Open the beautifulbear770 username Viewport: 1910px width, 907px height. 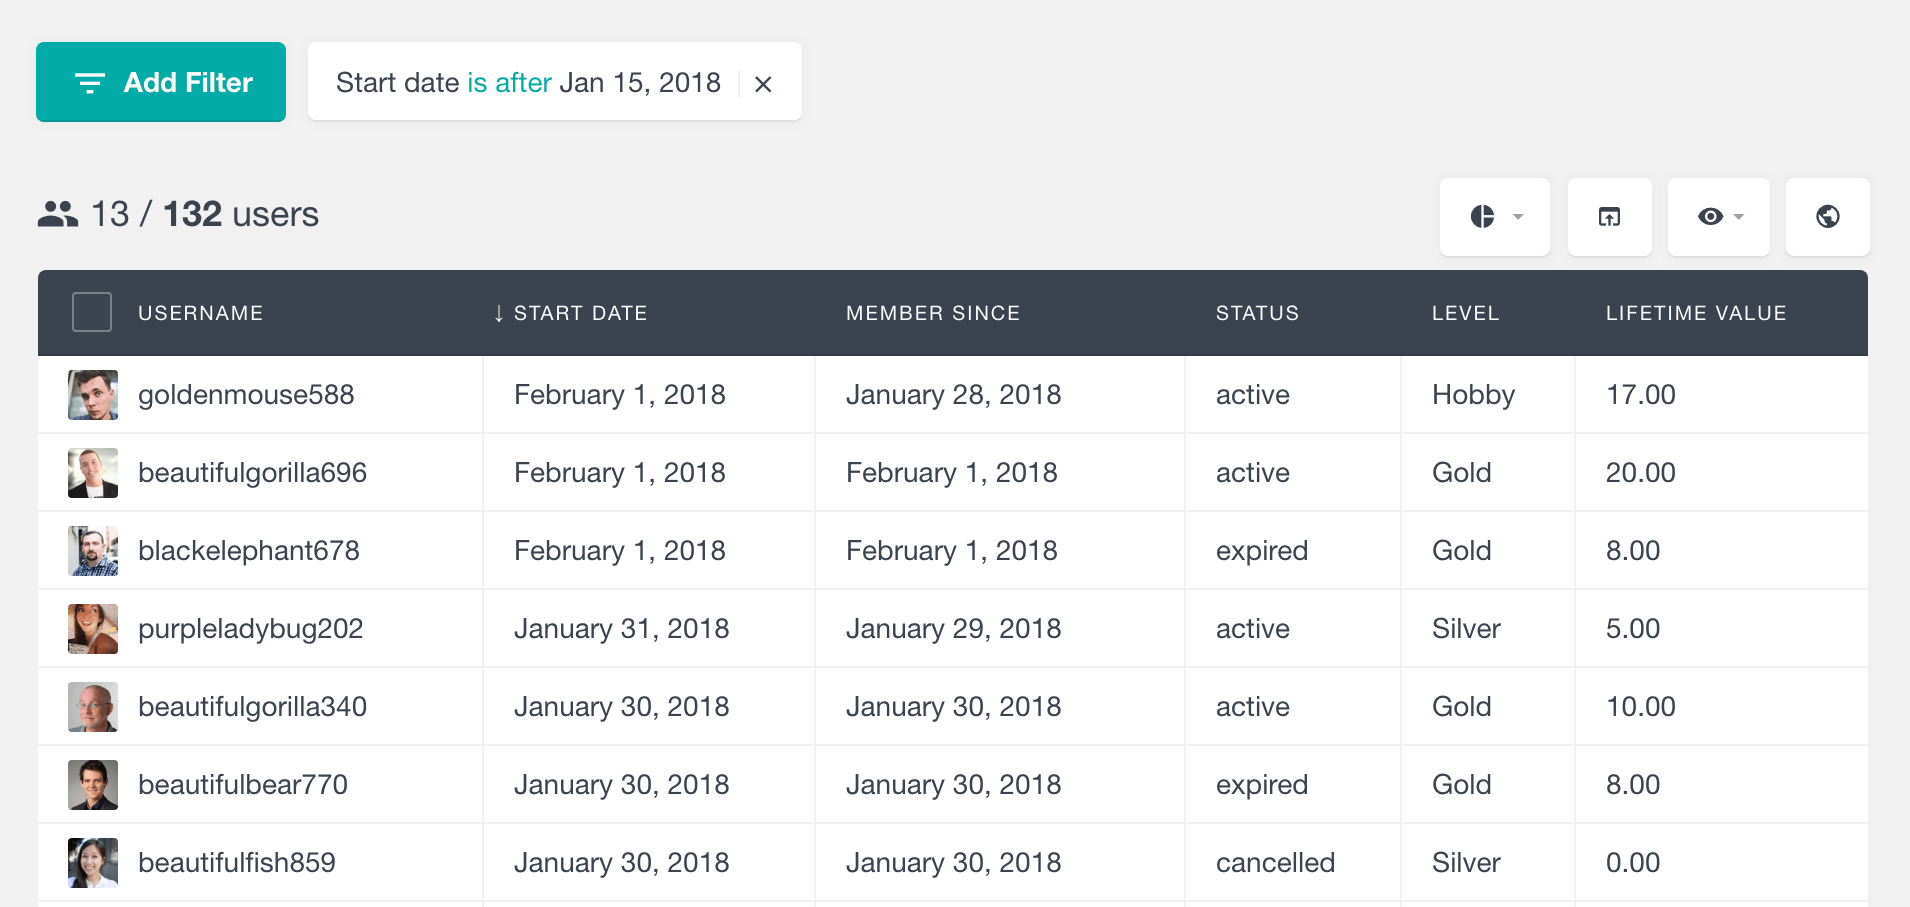(x=243, y=785)
